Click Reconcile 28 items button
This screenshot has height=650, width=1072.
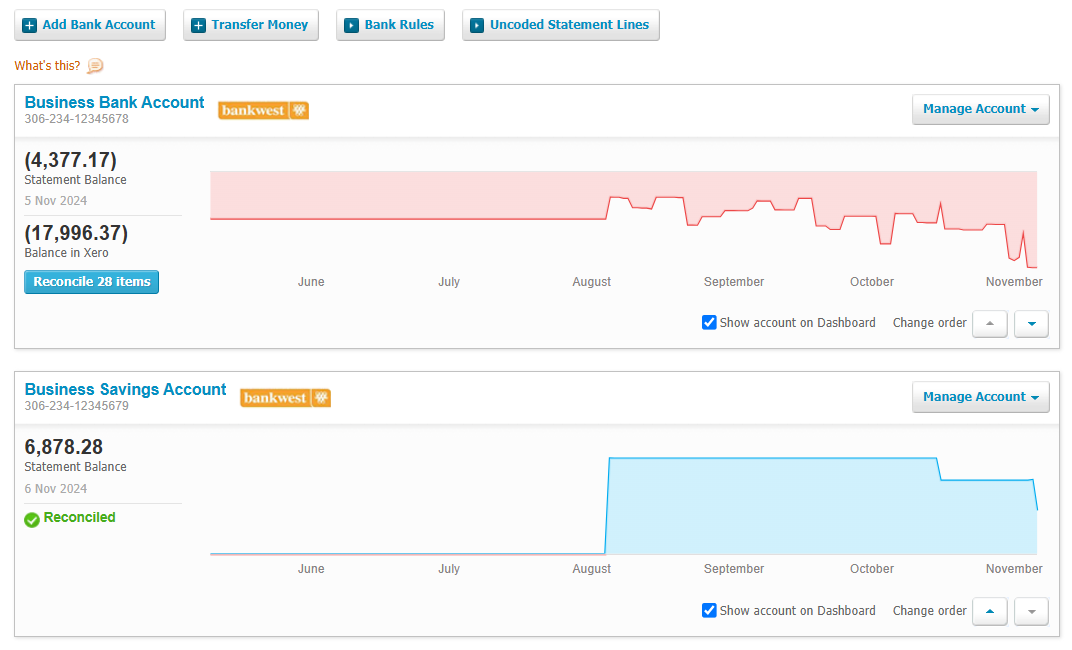coord(92,282)
